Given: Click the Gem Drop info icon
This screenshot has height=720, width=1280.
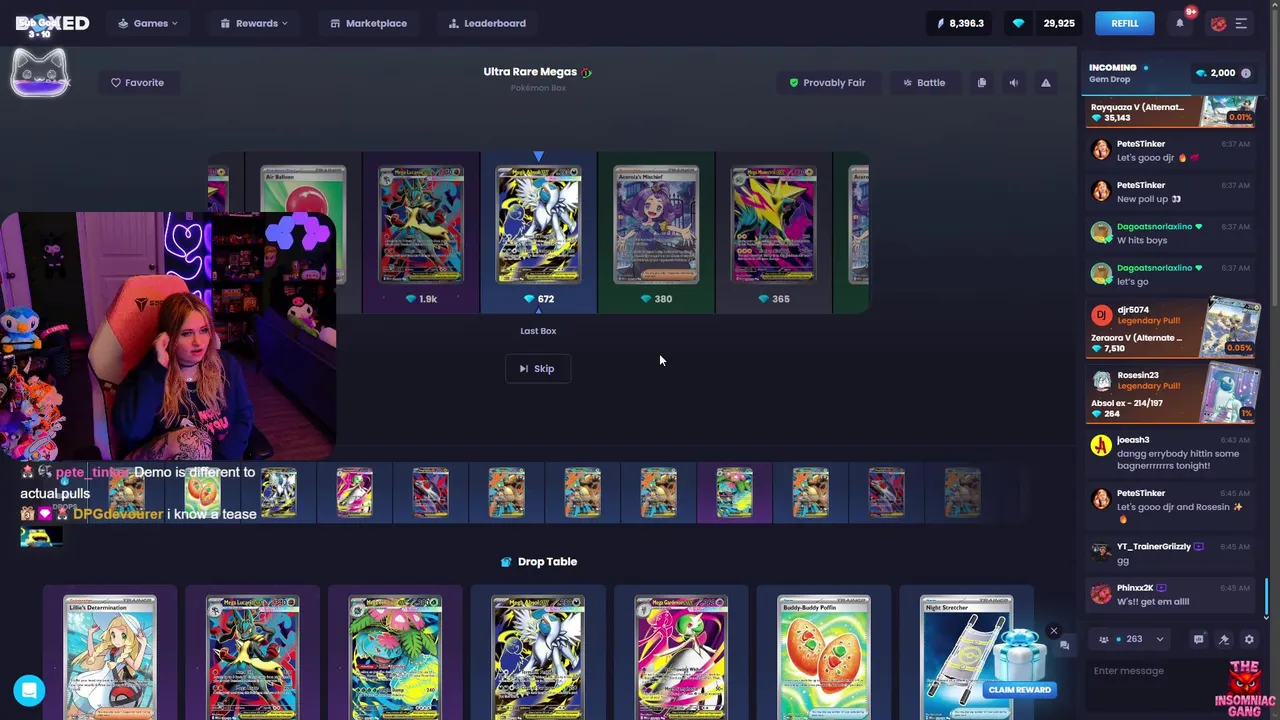Looking at the screenshot, I should 1245,73.
